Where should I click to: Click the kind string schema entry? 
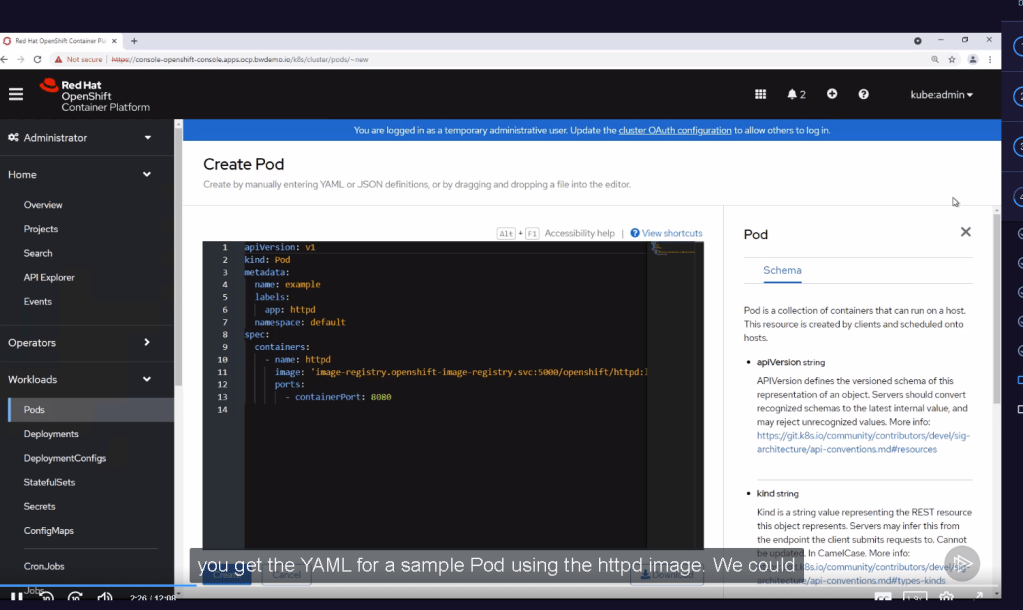tap(778, 494)
